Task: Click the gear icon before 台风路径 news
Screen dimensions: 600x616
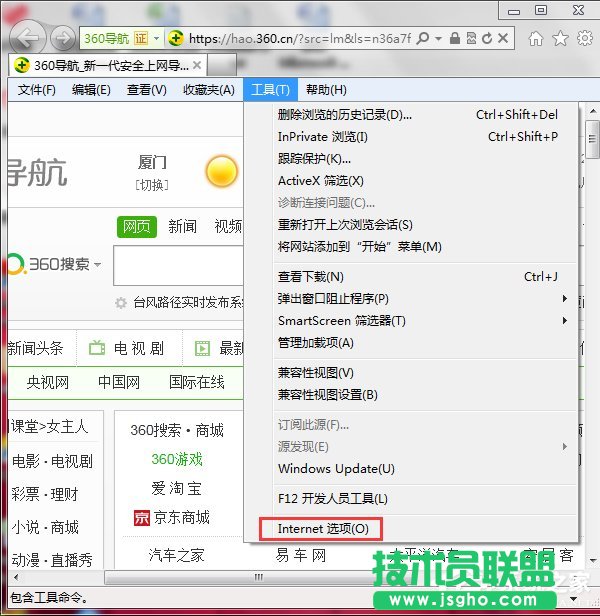Action: (121, 303)
